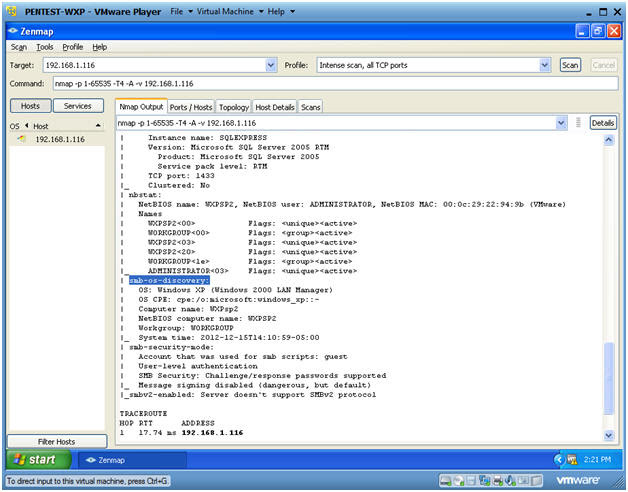Switch to the Scans tab
This screenshot has height=492, width=628.
click(x=310, y=107)
